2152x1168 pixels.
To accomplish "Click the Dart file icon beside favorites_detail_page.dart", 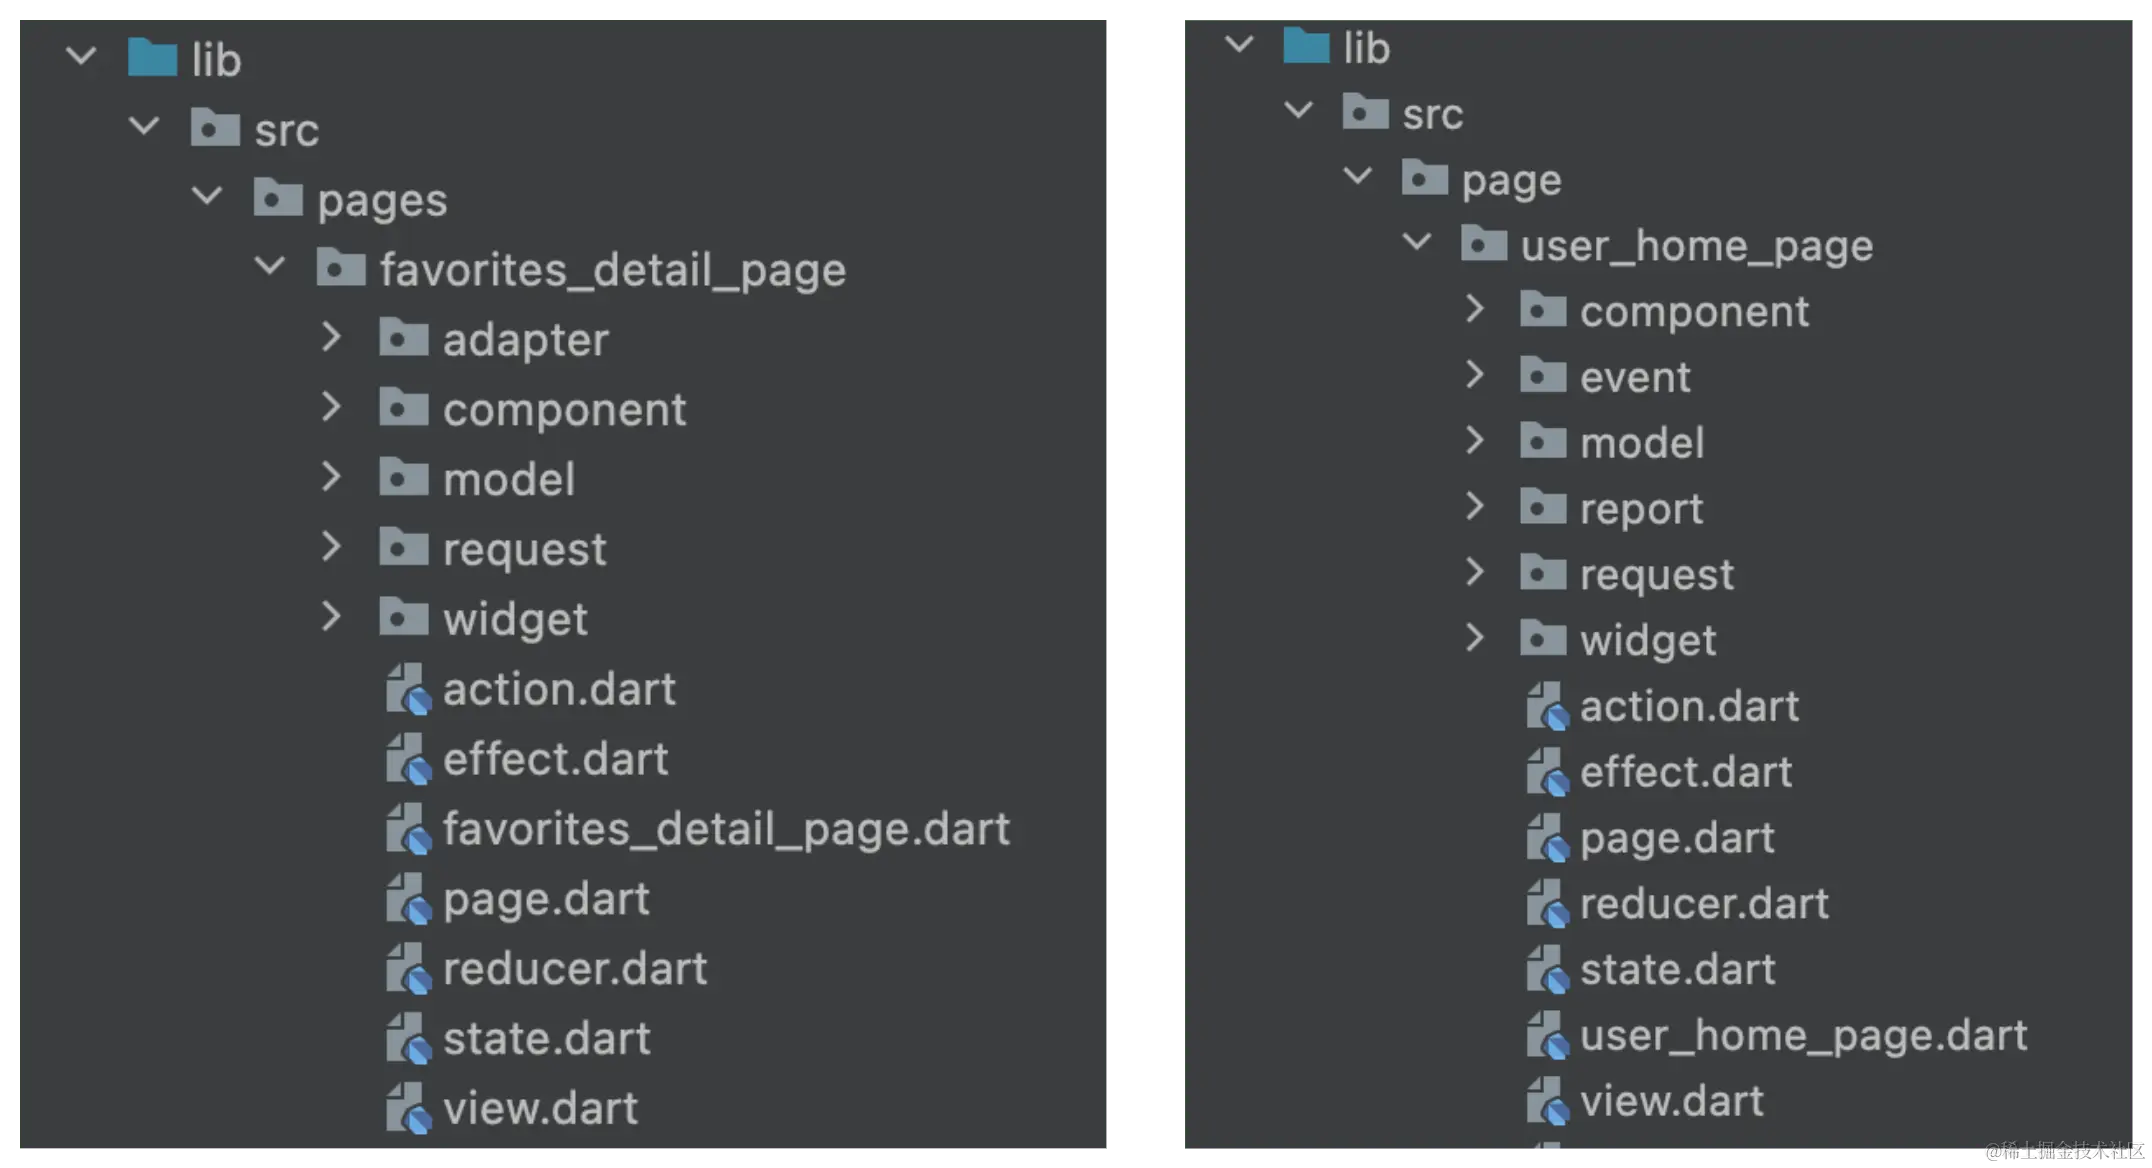I will pyautogui.click(x=408, y=829).
